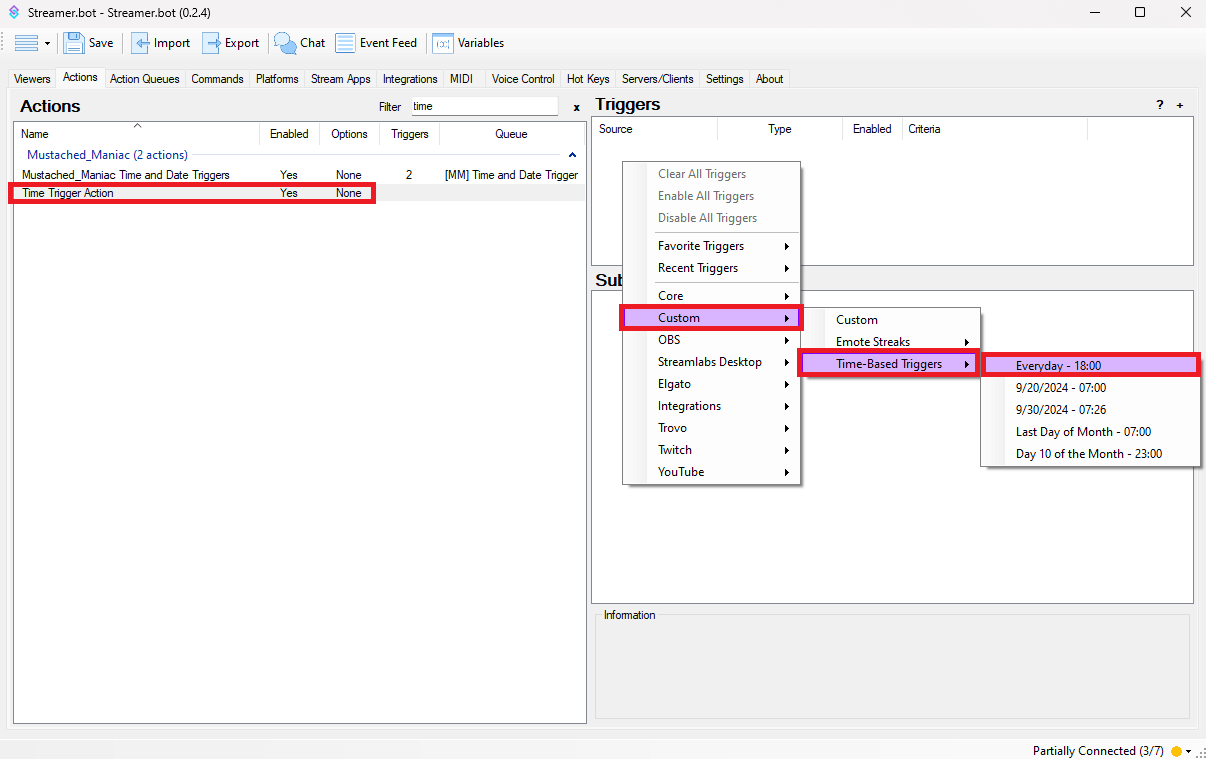The width and height of the screenshot is (1206, 759).
Task: Click the plus icon to add trigger
Action: [x=1180, y=105]
